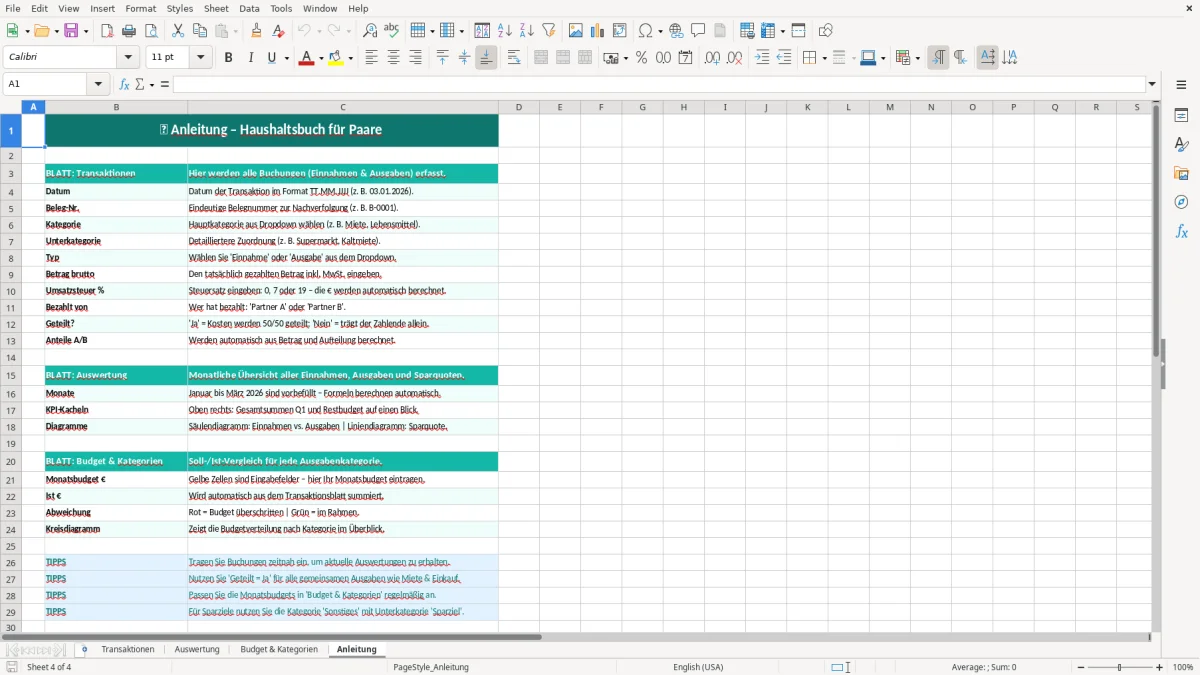Screen dimensions: 1200x675
Task: Open the Sheet menu
Action: [x=216, y=8]
